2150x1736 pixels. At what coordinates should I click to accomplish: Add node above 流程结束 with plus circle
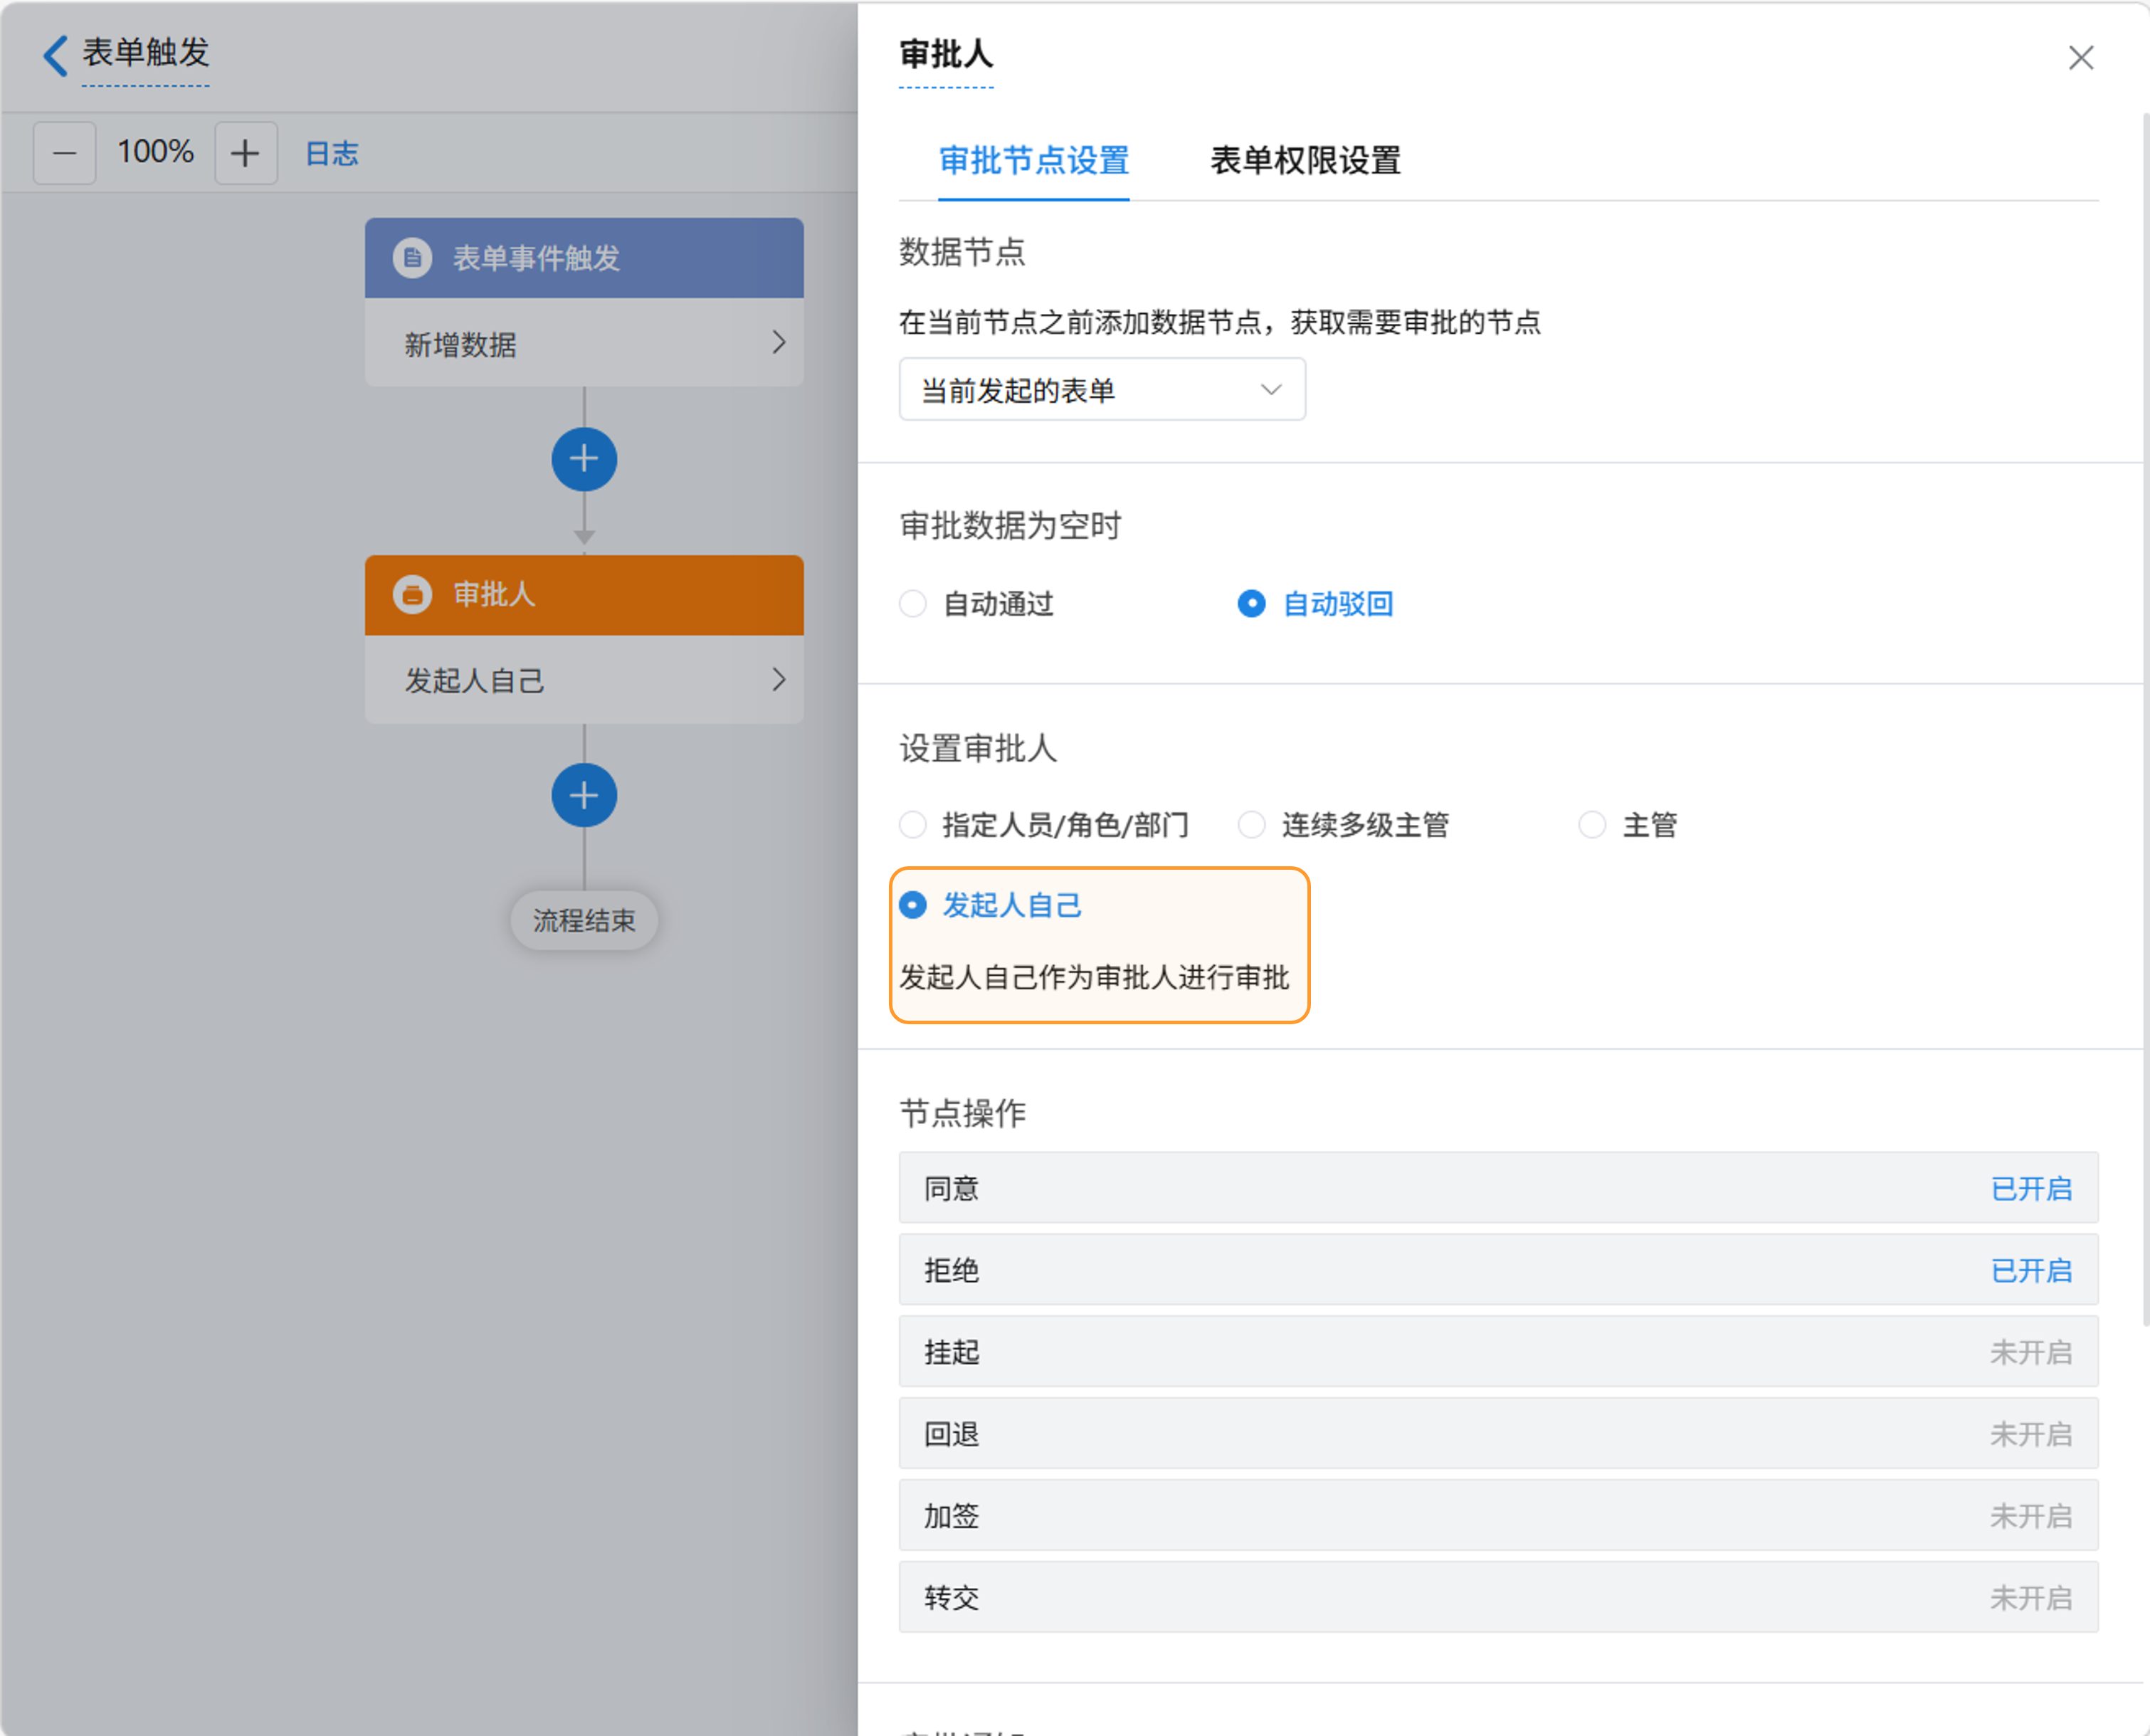584,795
